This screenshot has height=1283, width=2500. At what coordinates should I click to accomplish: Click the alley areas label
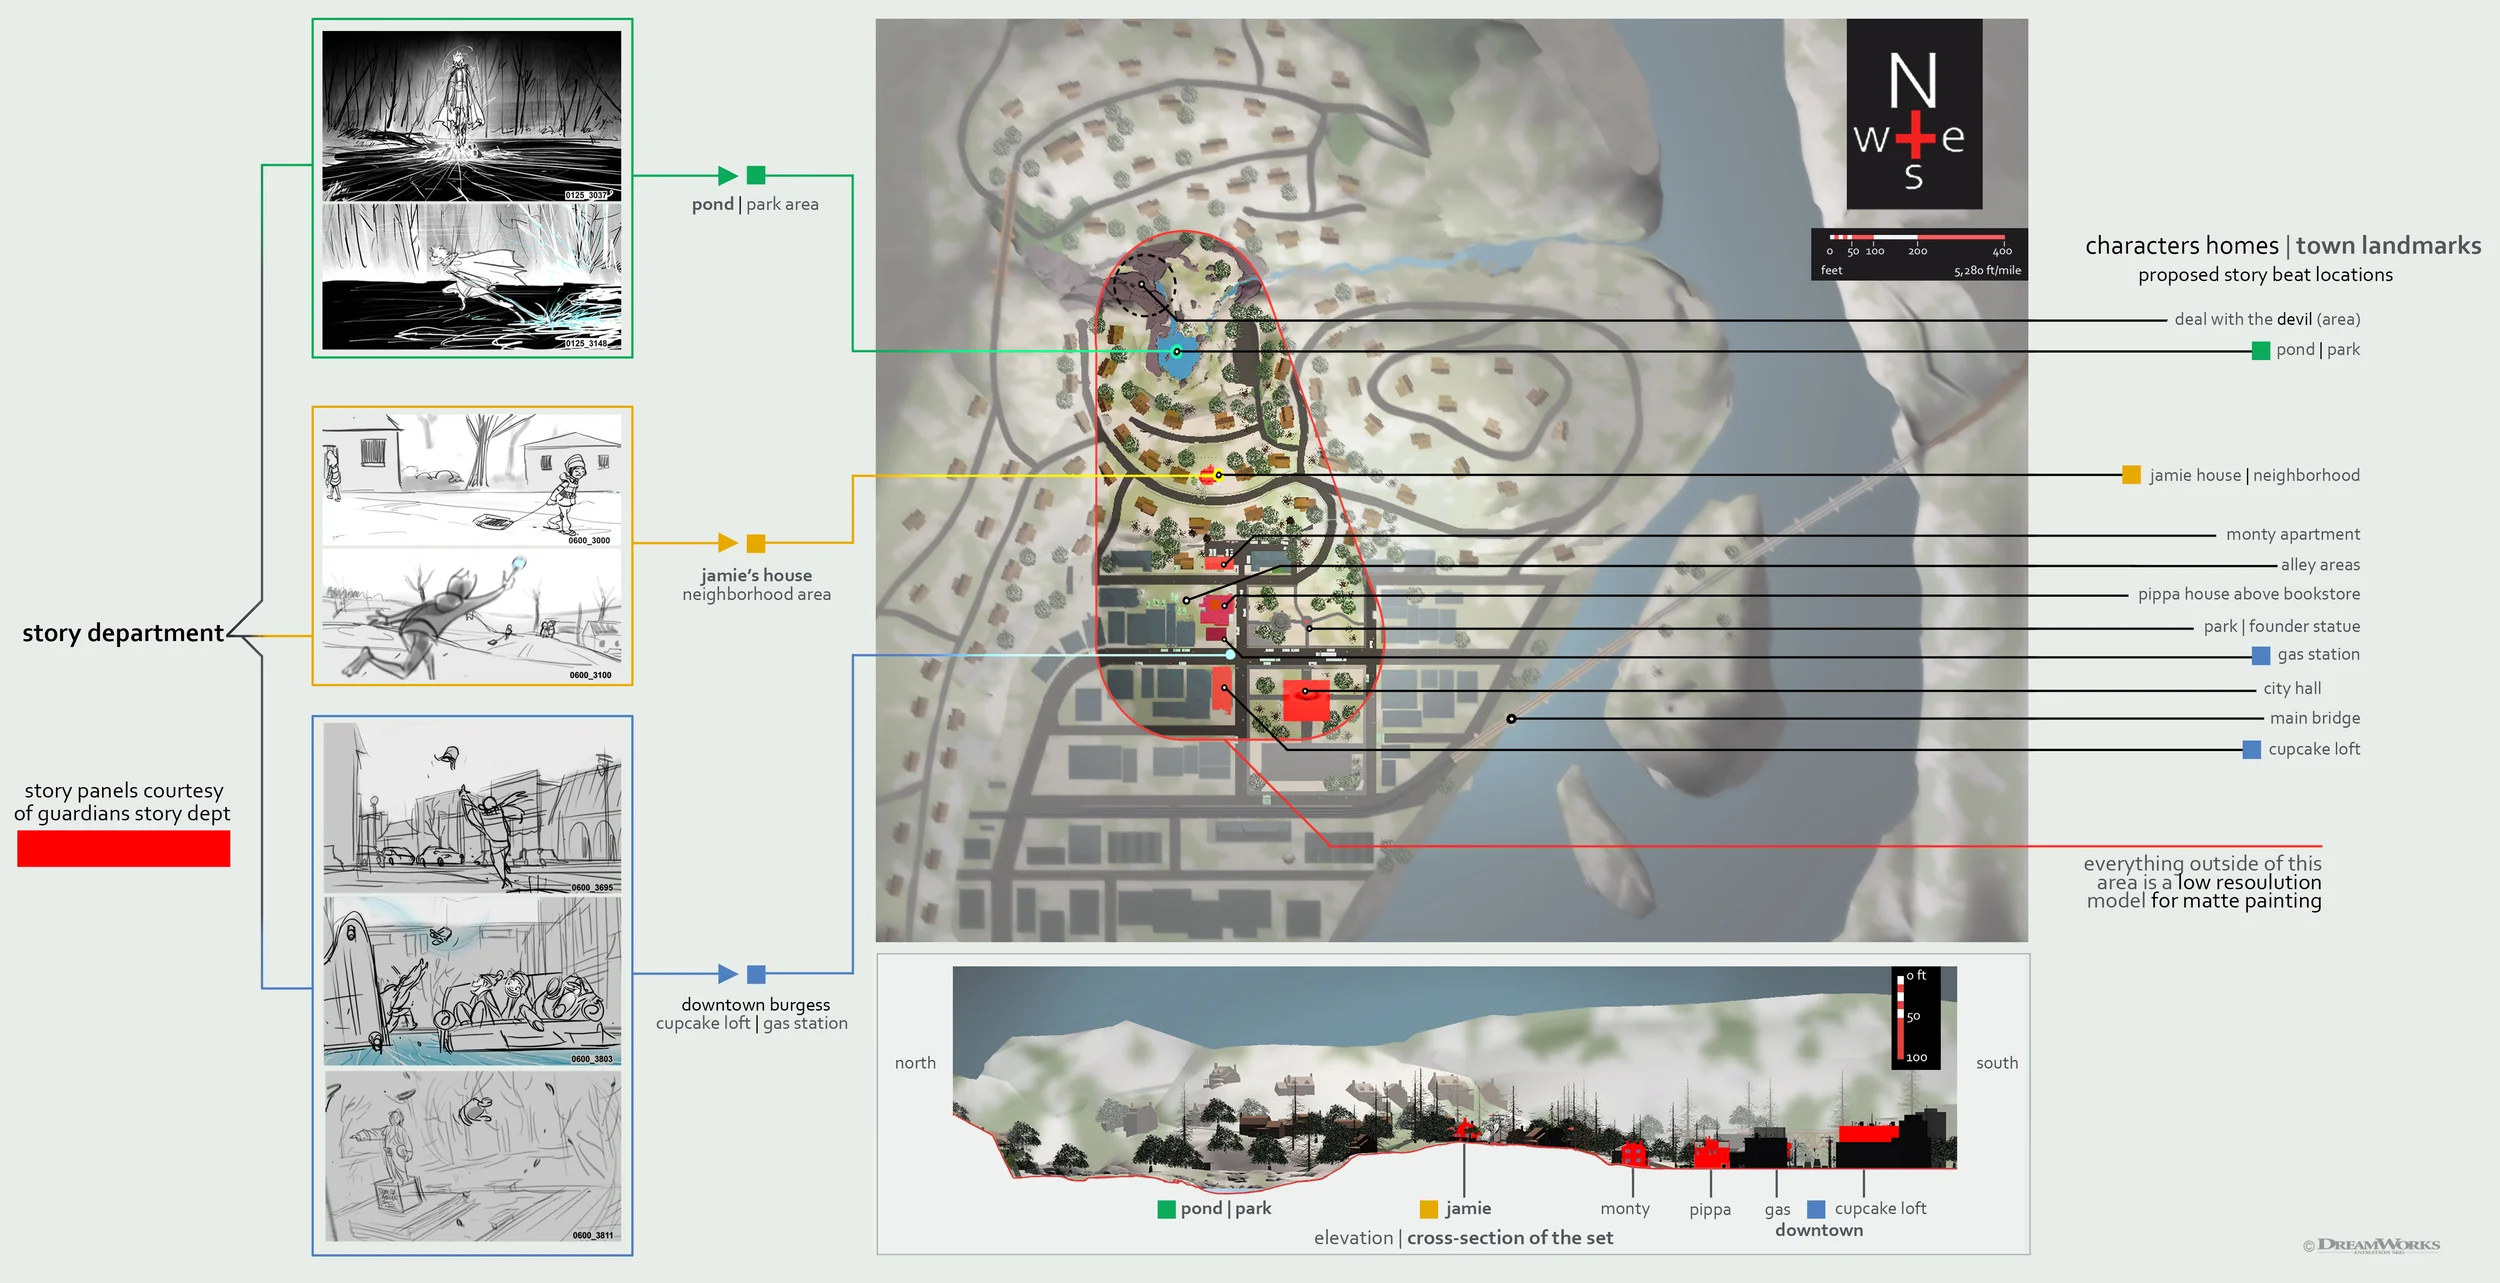[x=2320, y=565]
